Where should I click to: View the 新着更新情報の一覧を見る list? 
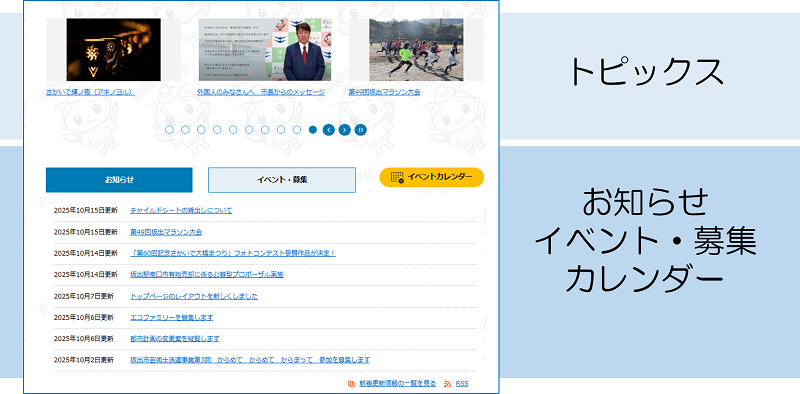coord(397,383)
